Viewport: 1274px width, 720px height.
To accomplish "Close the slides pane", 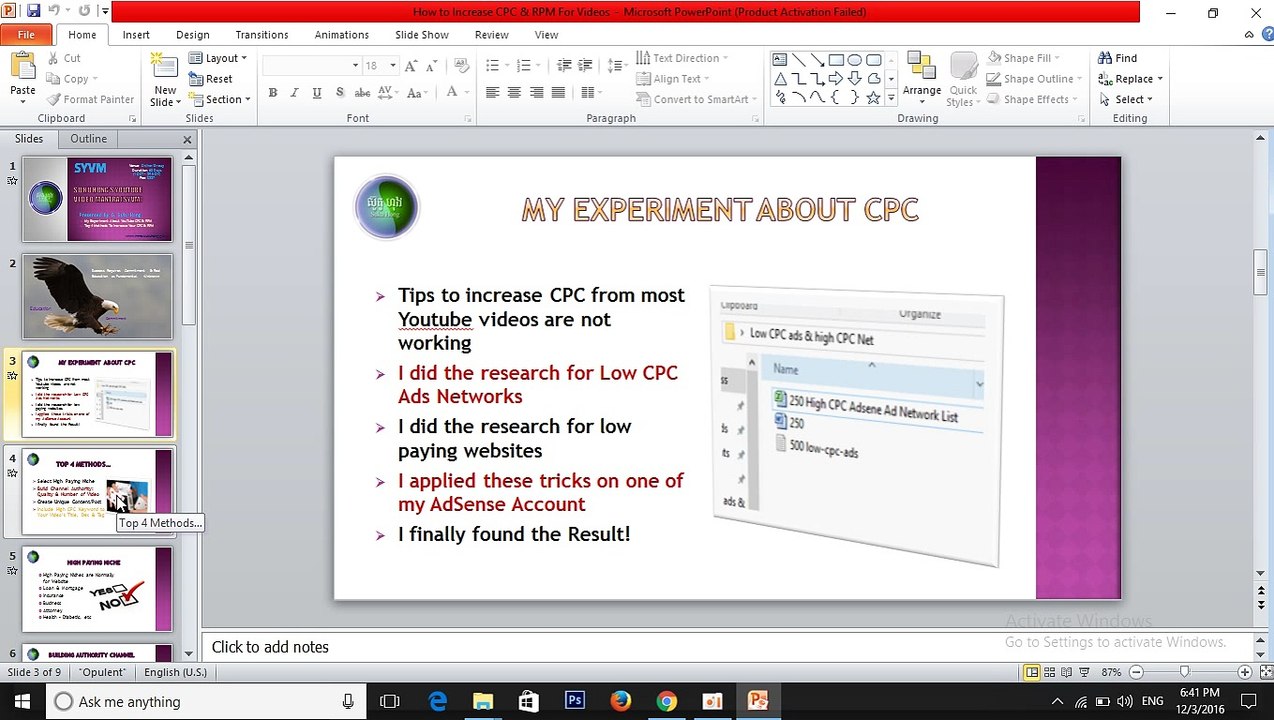I will pyautogui.click(x=187, y=139).
